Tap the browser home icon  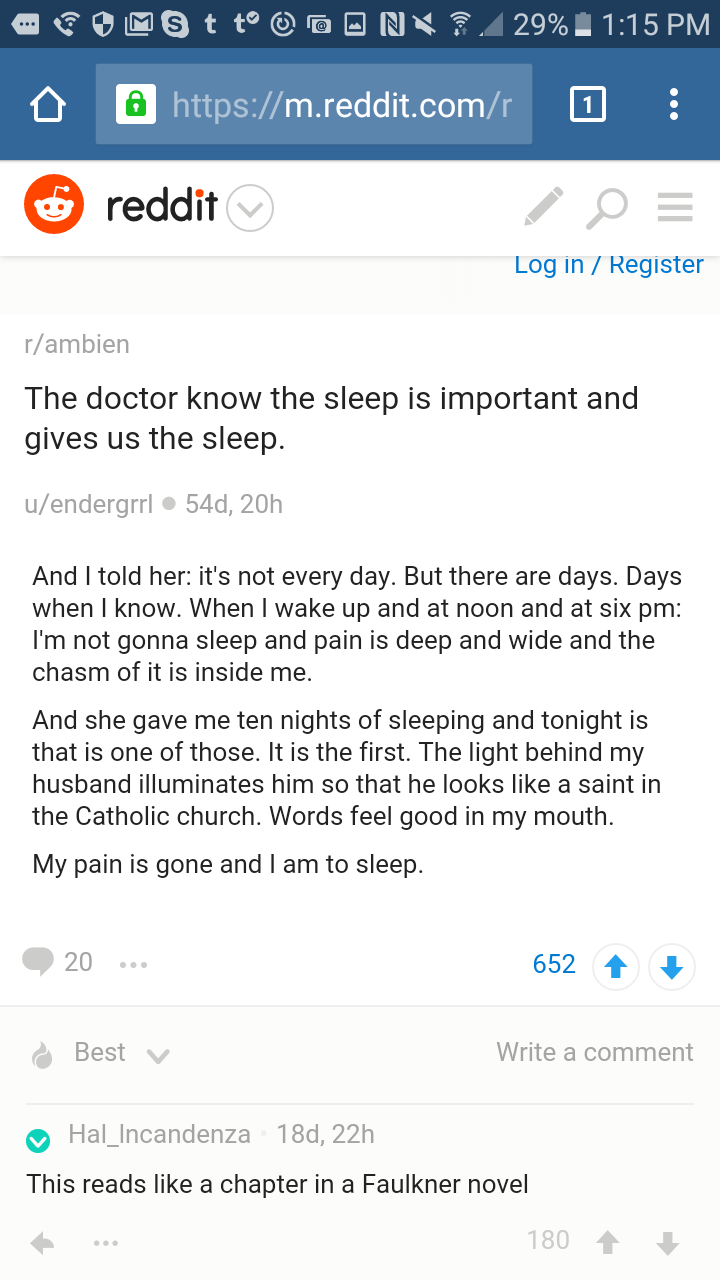(x=48, y=104)
